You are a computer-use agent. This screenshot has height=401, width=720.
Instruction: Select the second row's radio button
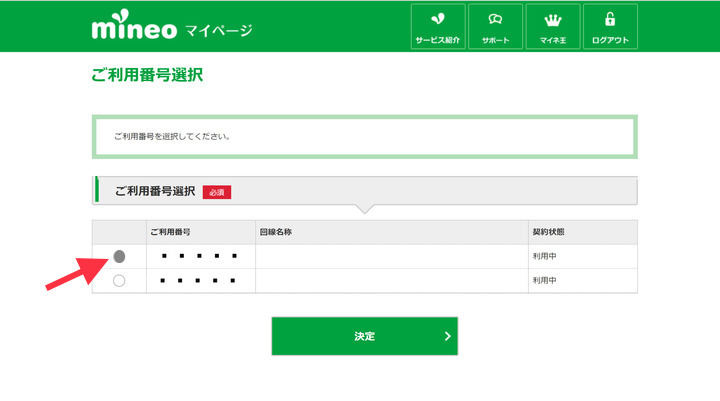[119, 281]
